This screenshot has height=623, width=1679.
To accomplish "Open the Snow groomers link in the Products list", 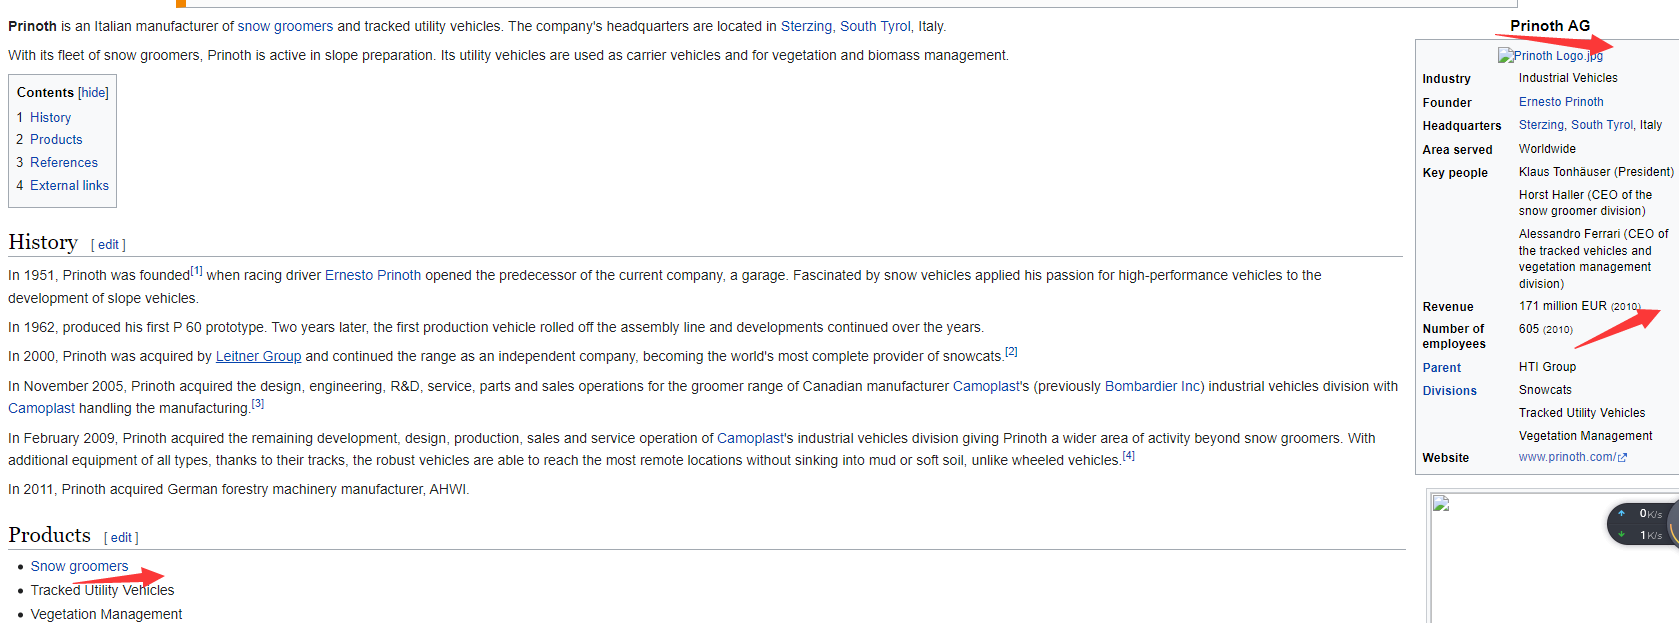I will click(x=79, y=566).
